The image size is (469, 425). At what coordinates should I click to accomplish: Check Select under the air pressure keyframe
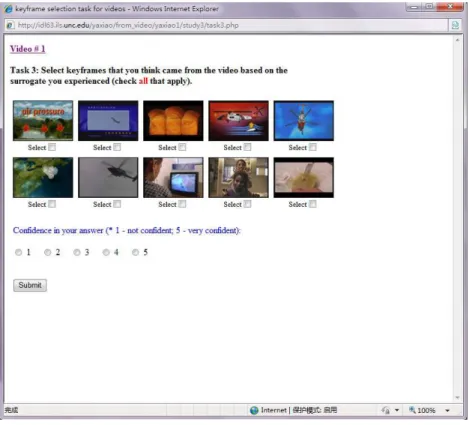click(52, 147)
